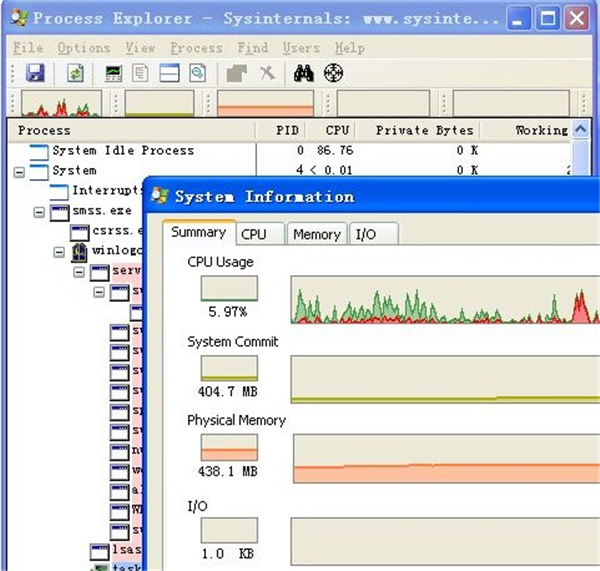Collapse the smss.exe tree node
Screen dimensions: 600x571
coord(38,212)
